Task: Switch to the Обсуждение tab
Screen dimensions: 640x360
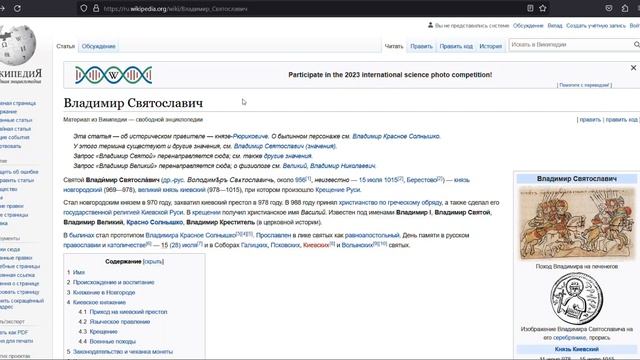Action: point(98,46)
